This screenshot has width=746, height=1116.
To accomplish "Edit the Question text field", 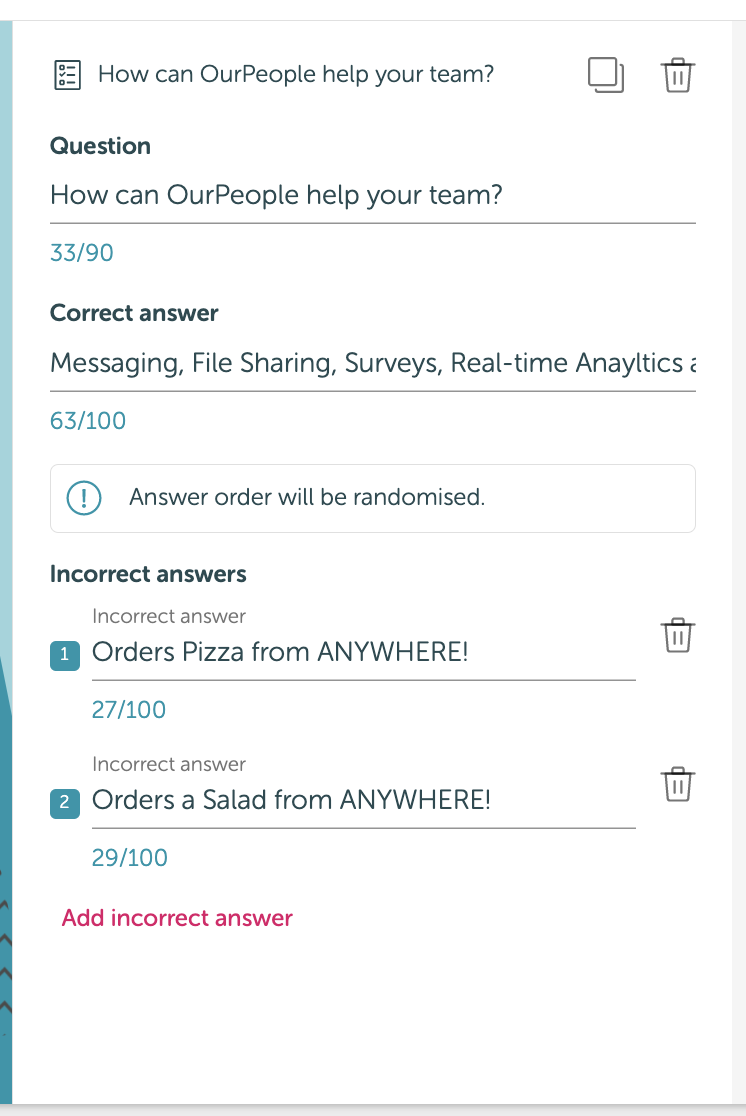I will [x=372, y=195].
